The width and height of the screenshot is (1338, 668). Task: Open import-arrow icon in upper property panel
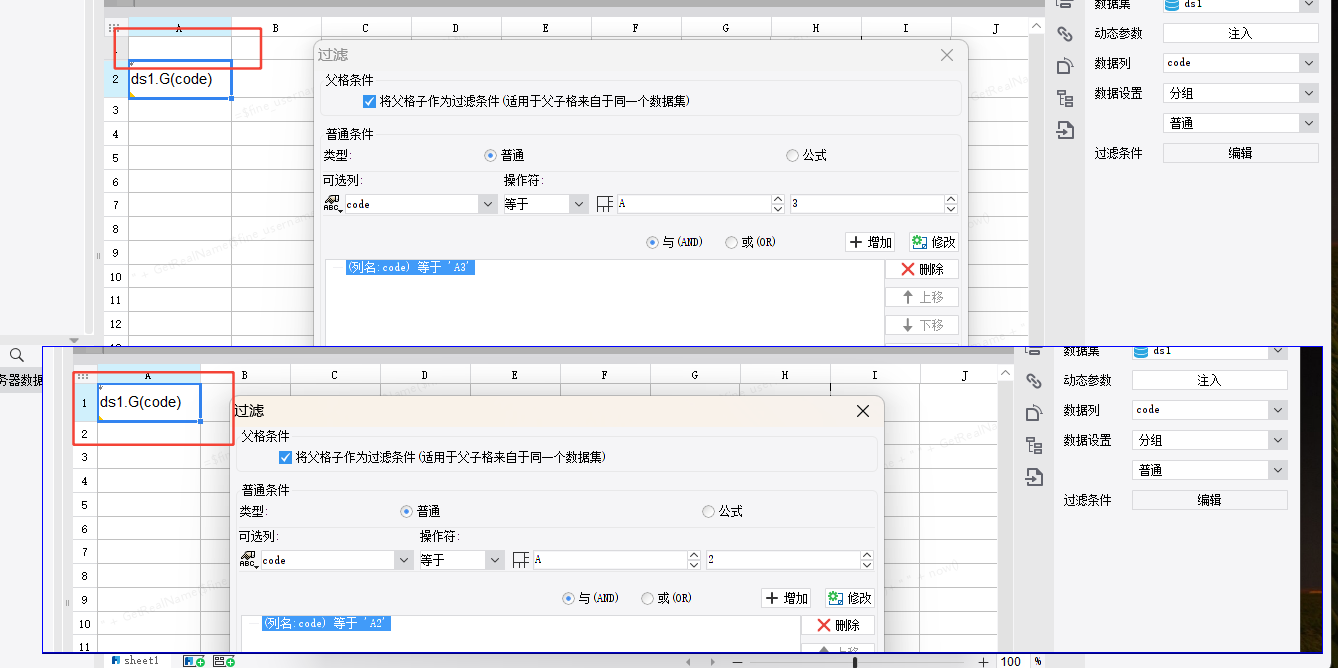1064,130
